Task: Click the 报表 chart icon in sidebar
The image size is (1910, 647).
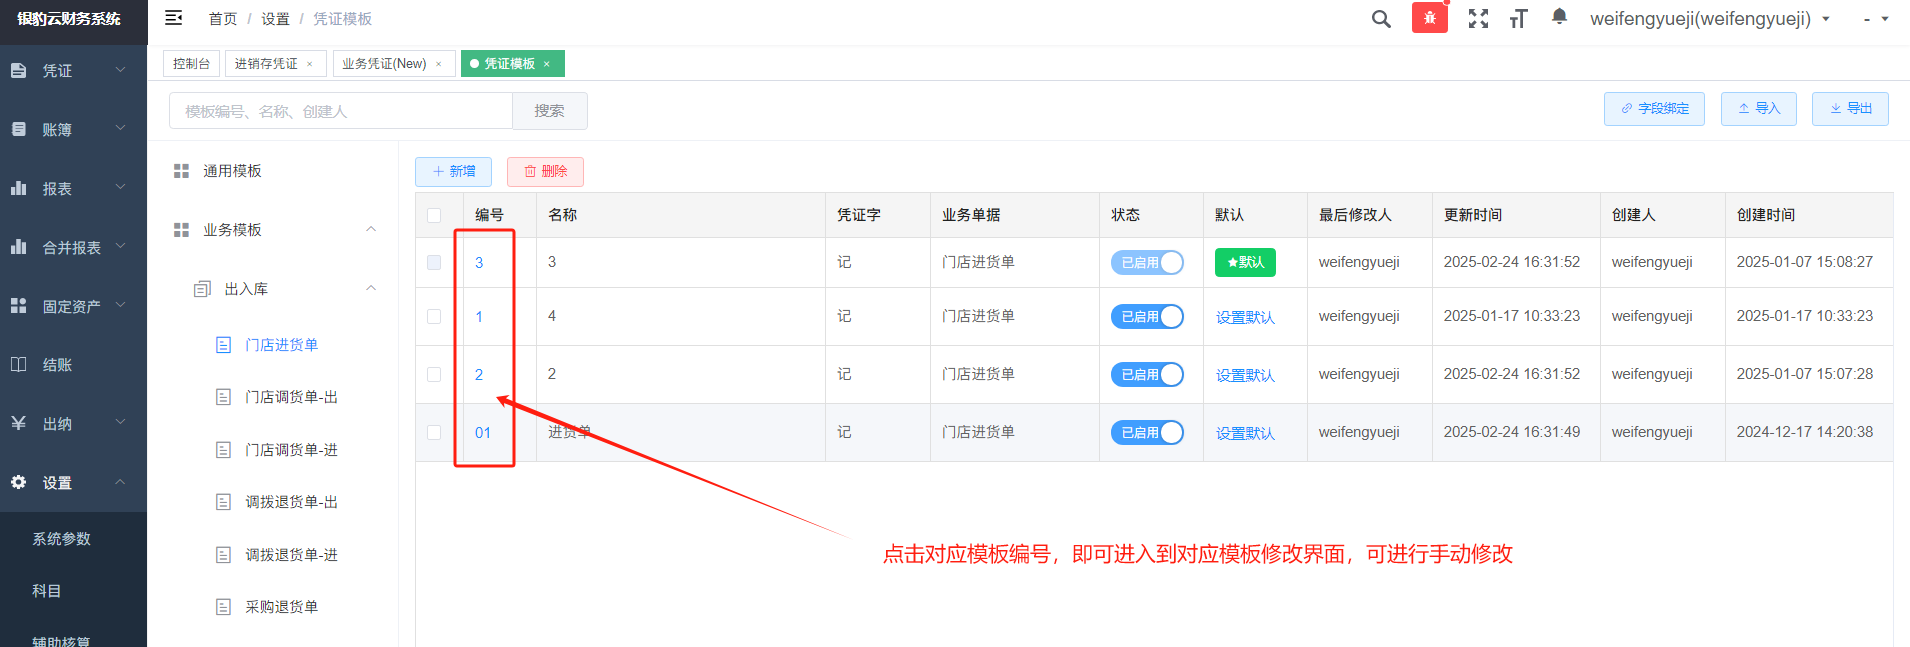Action: click(18, 188)
